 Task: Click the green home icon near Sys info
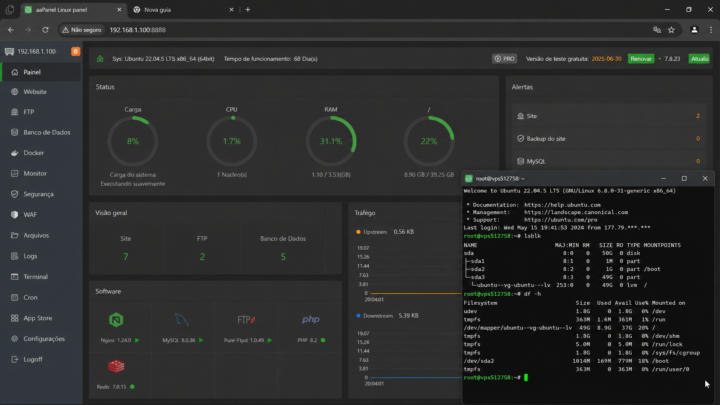100,59
